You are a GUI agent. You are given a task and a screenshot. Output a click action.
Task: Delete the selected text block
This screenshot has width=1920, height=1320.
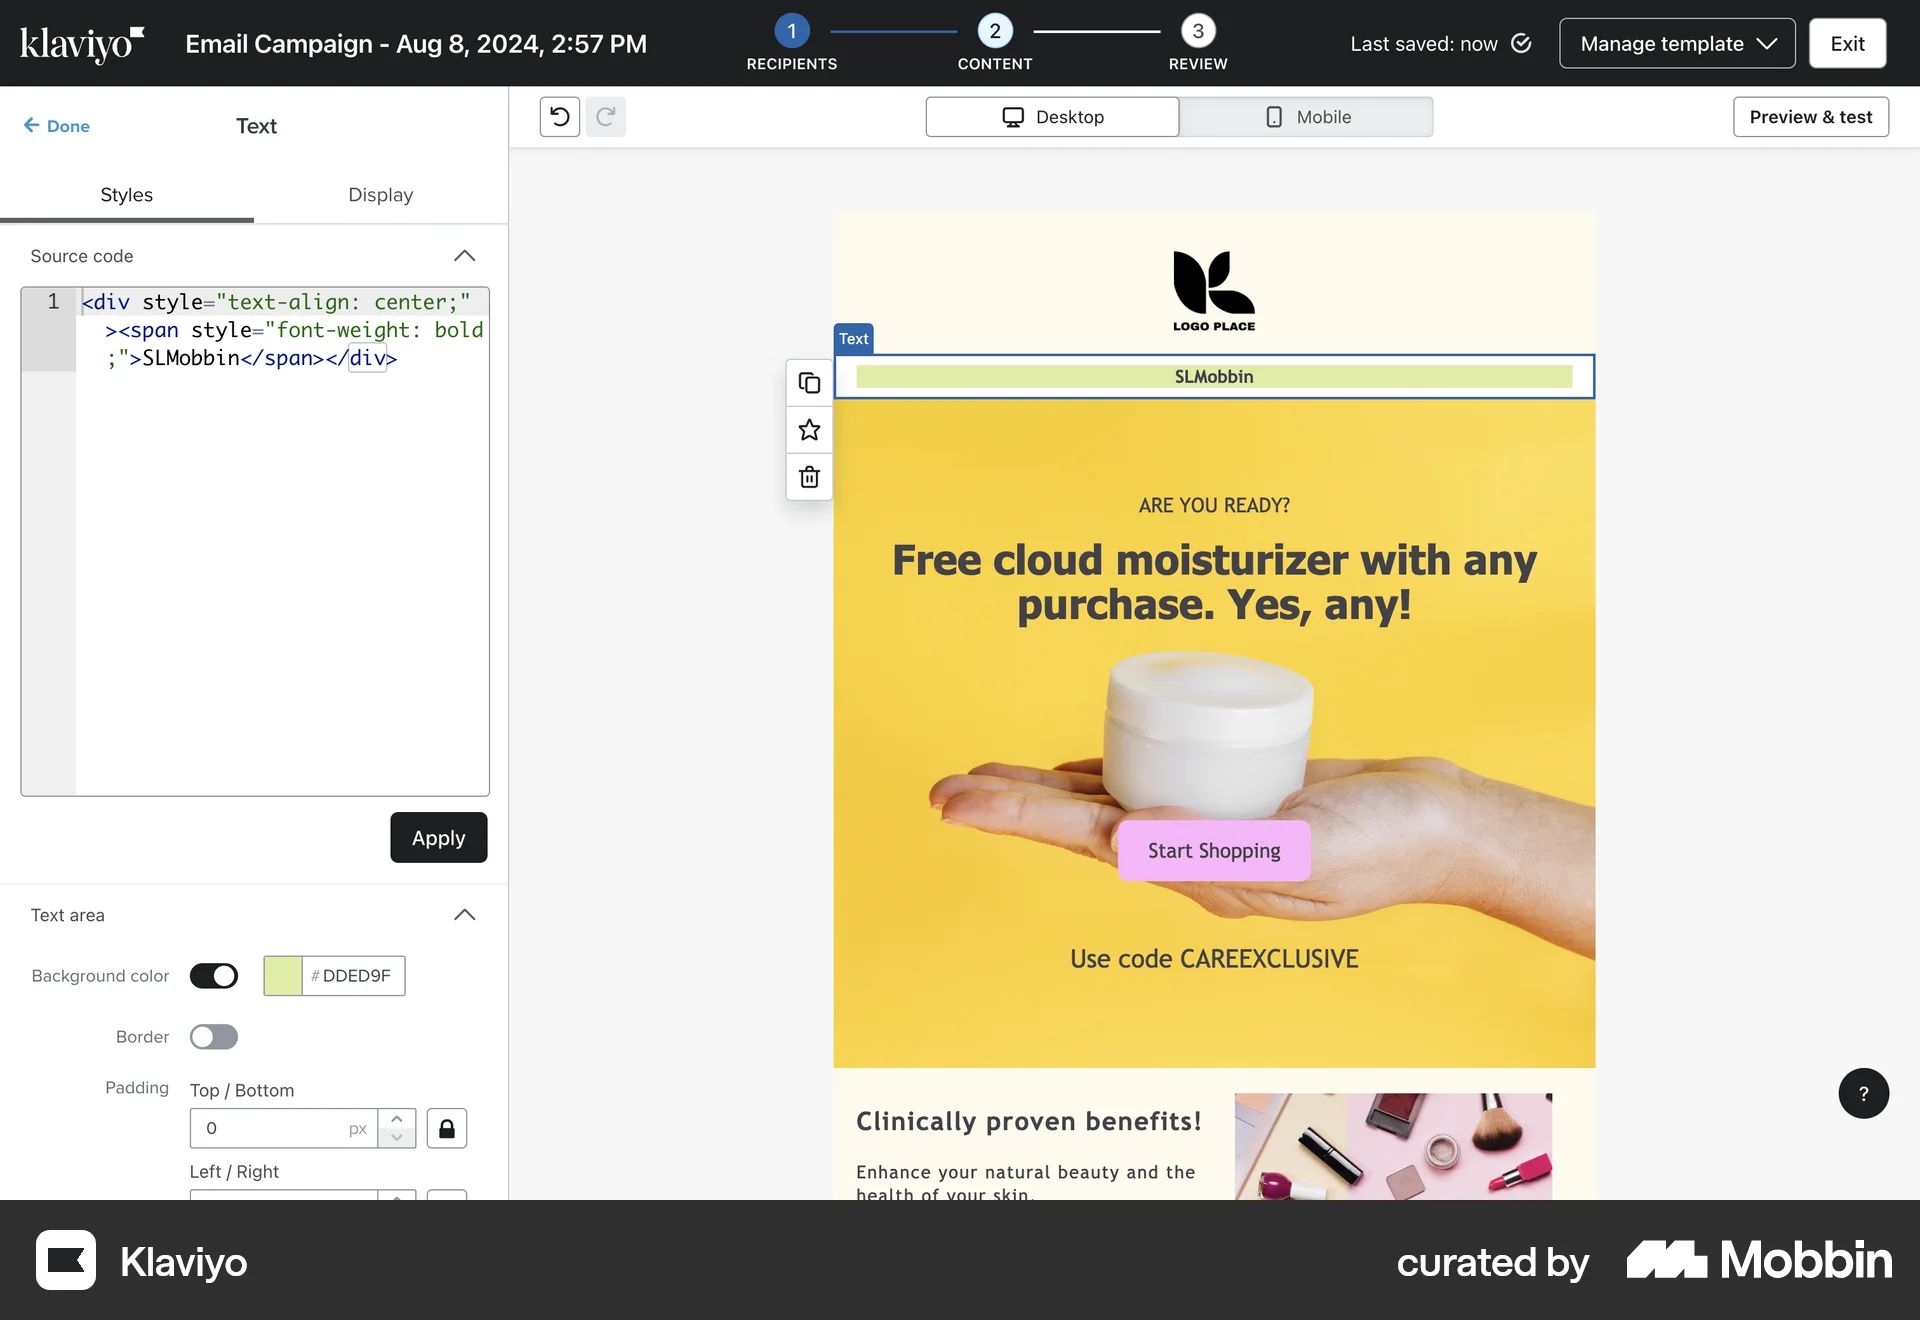tap(808, 477)
